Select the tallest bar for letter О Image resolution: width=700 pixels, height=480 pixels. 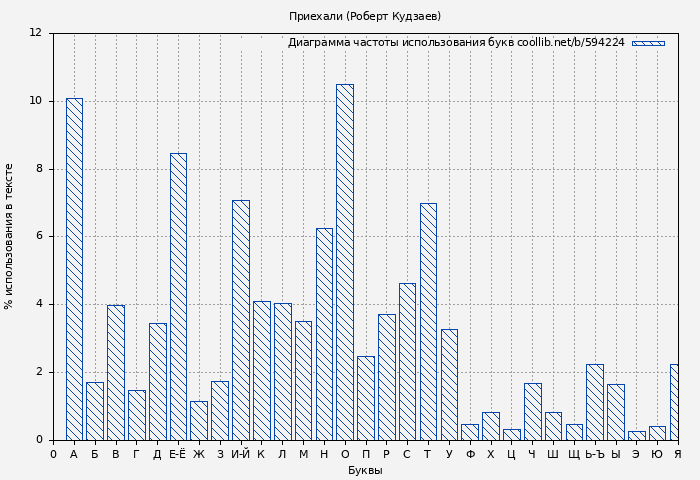[345, 262]
